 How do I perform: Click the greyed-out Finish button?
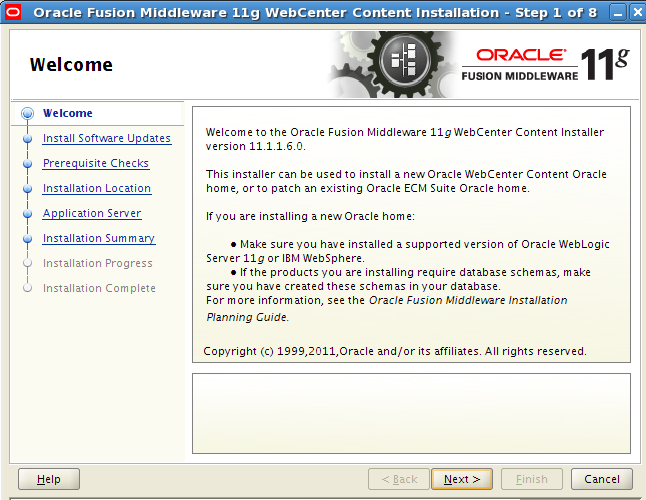531,479
